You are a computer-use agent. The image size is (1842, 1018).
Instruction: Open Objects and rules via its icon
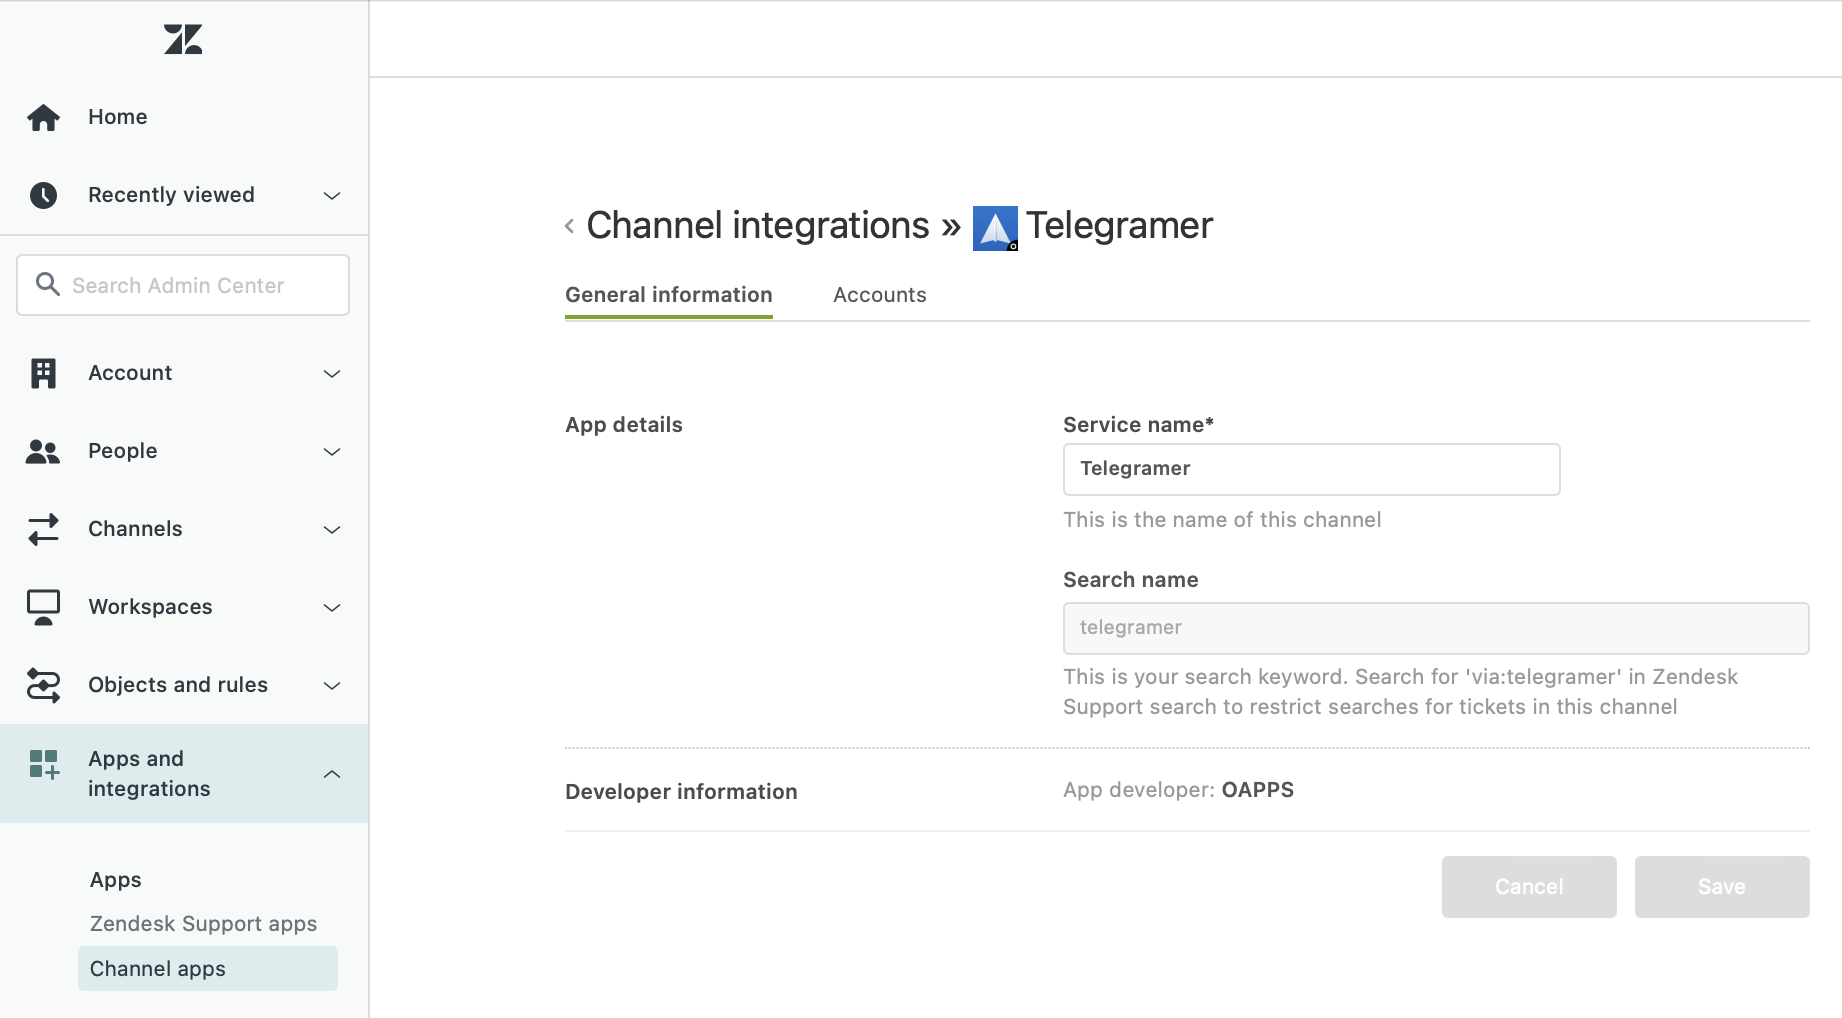(44, 685)
